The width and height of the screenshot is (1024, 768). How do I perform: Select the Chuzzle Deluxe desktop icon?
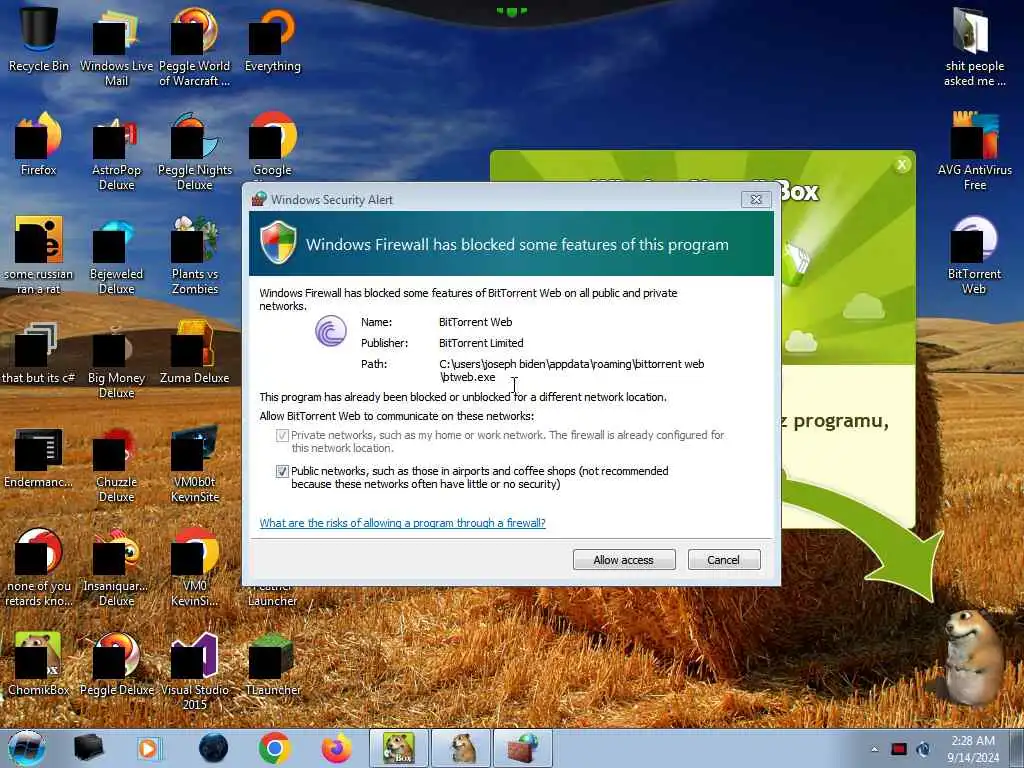tap(116, 464)
